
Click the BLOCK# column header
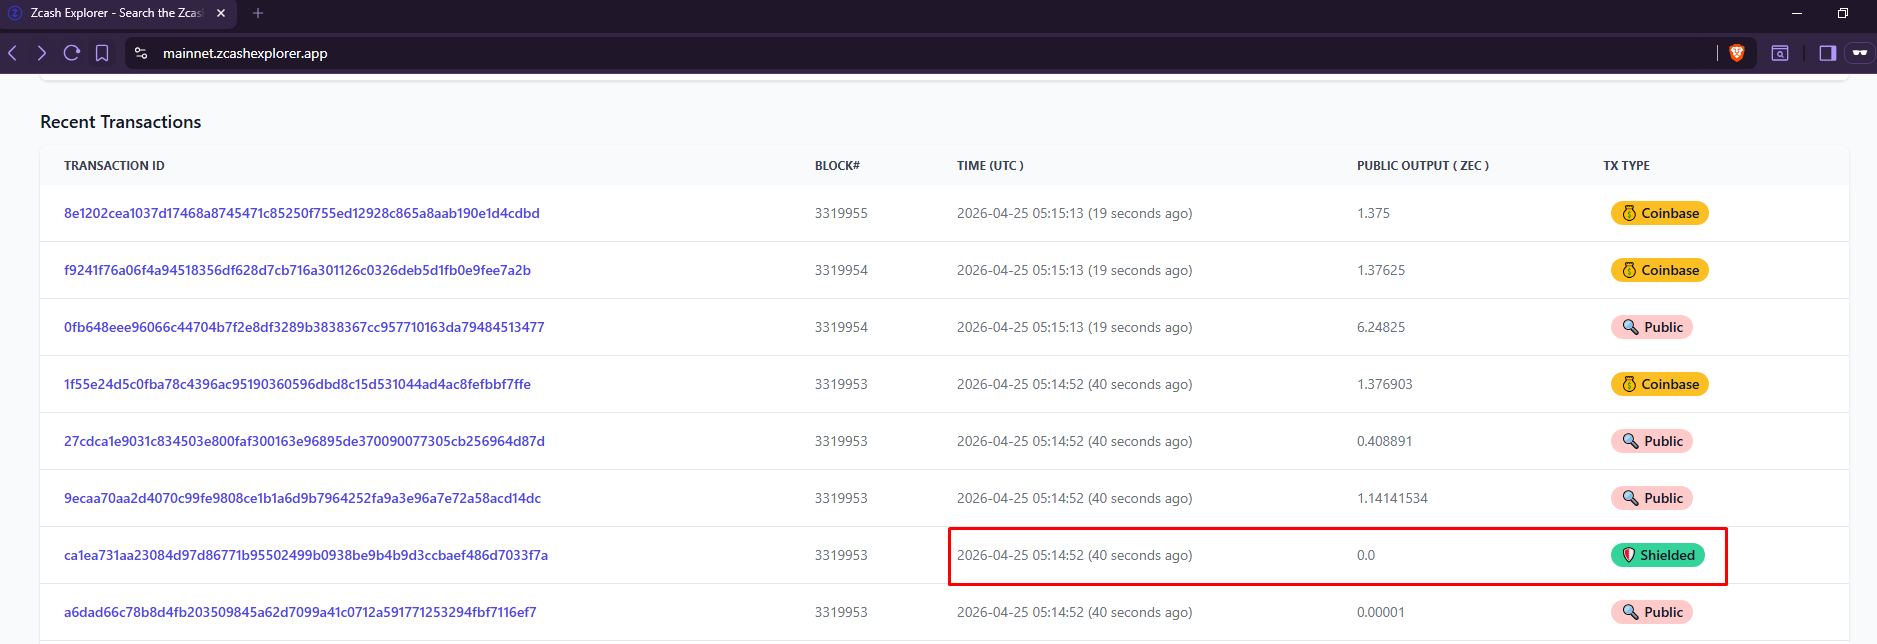837,166
